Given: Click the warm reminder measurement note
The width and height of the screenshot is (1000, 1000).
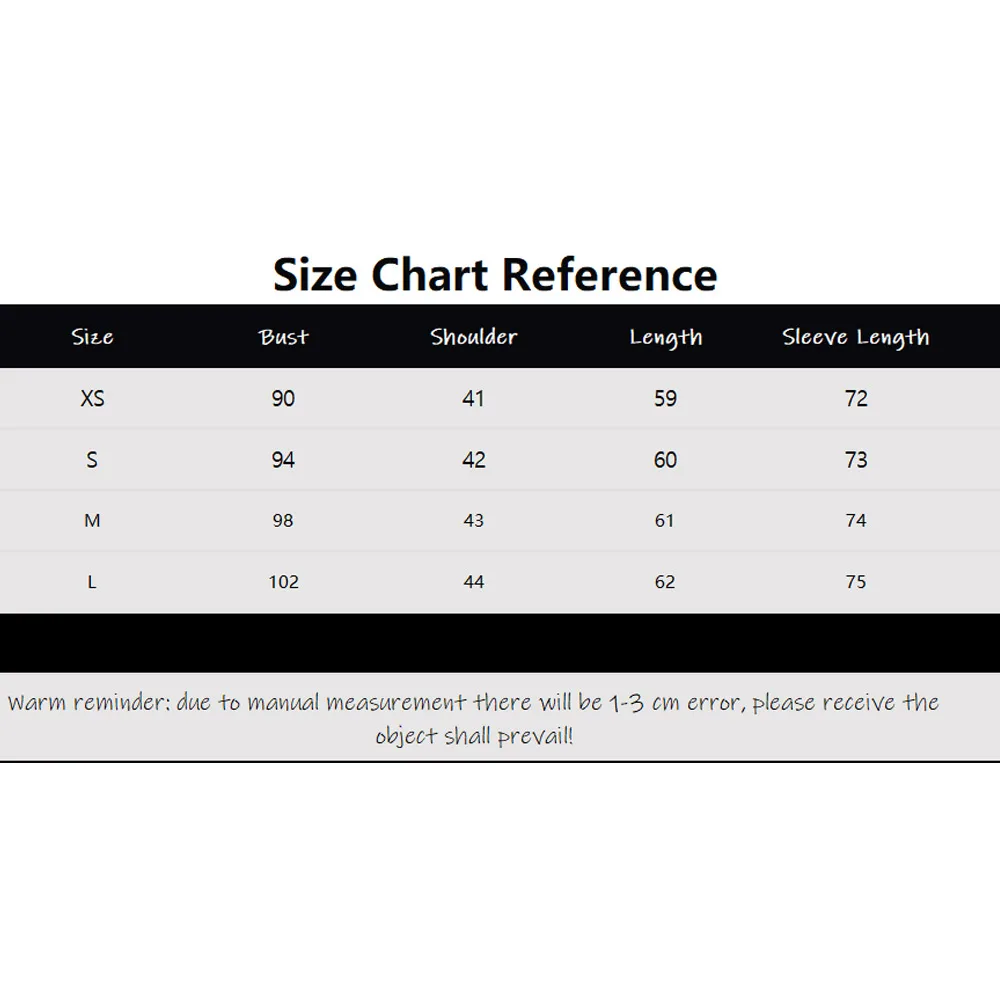Looking at the screenshot, I should tap(473, 719).
